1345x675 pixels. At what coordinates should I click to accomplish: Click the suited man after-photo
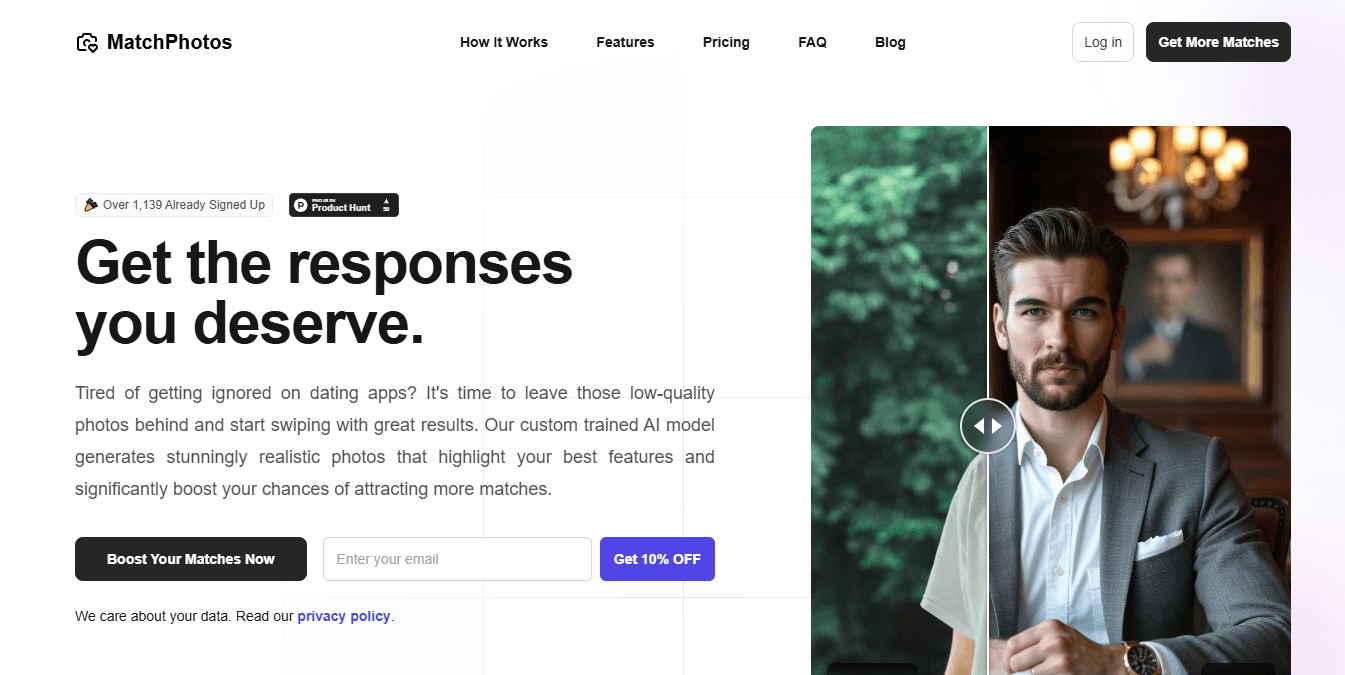[x=1140, y=400]
